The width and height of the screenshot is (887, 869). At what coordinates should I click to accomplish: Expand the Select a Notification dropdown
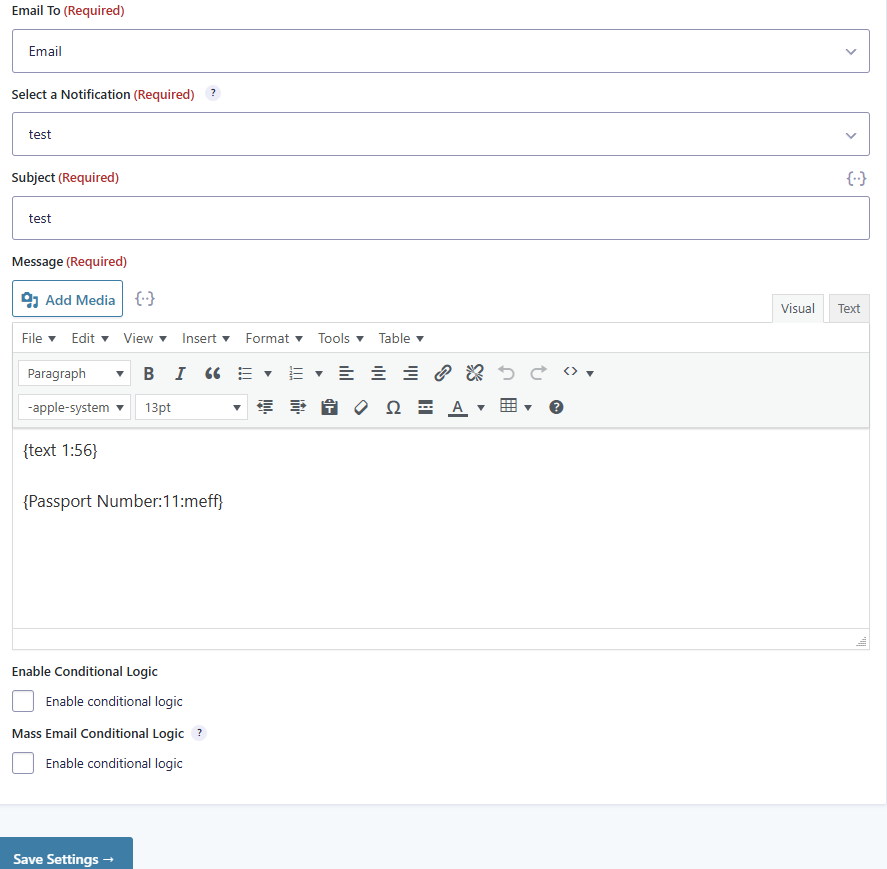(x=440, y=134)
